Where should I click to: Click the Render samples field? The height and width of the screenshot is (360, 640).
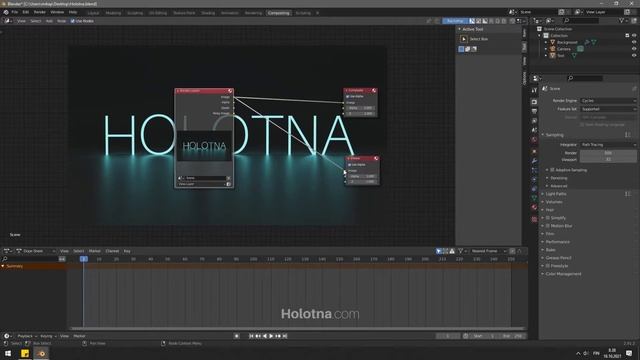(x=608, y=153)
